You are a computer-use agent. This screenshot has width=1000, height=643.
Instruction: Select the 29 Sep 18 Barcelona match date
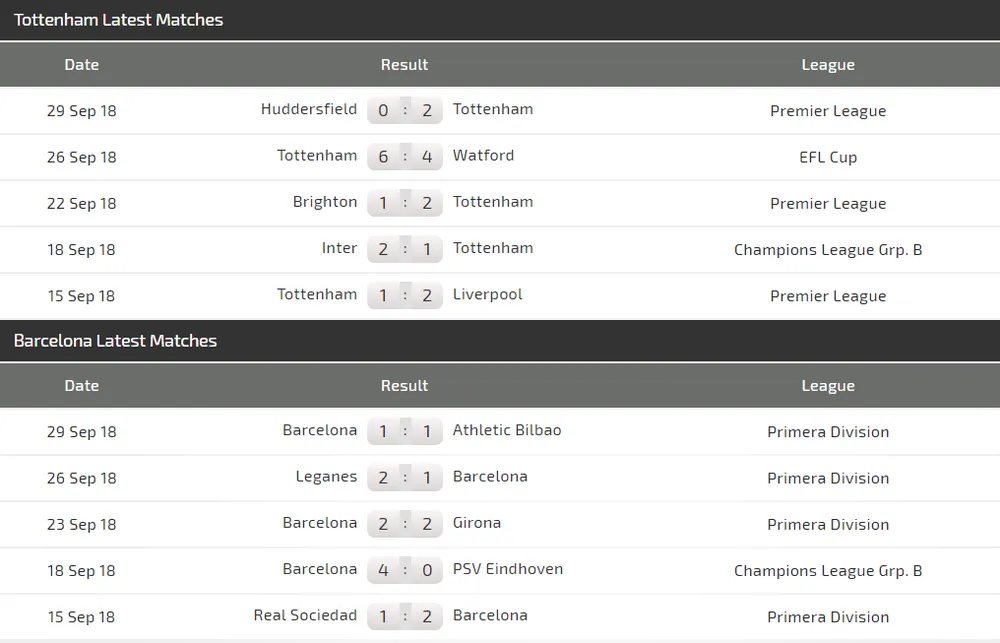81,432
